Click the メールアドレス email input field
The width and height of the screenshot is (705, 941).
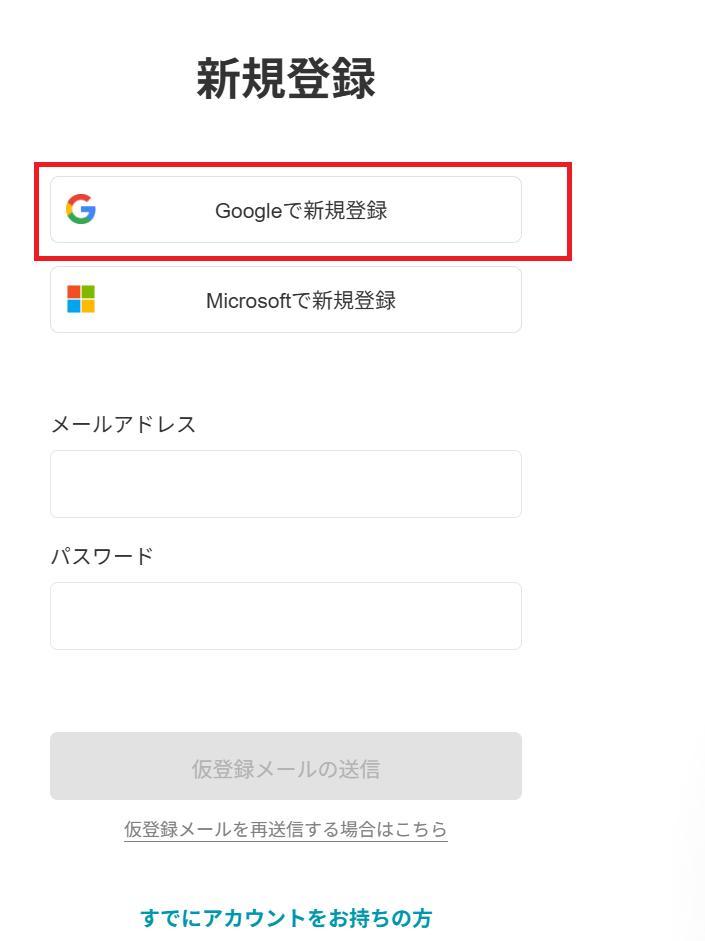click(285, 483)
